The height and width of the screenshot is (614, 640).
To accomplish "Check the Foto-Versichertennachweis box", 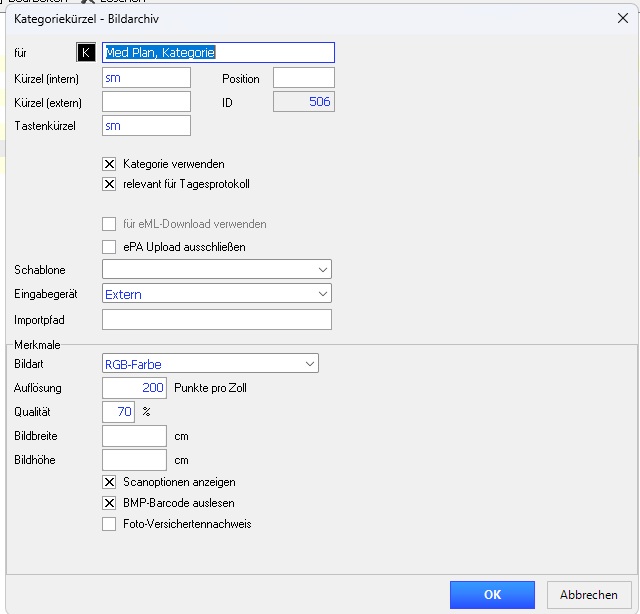I will (109, 524).
